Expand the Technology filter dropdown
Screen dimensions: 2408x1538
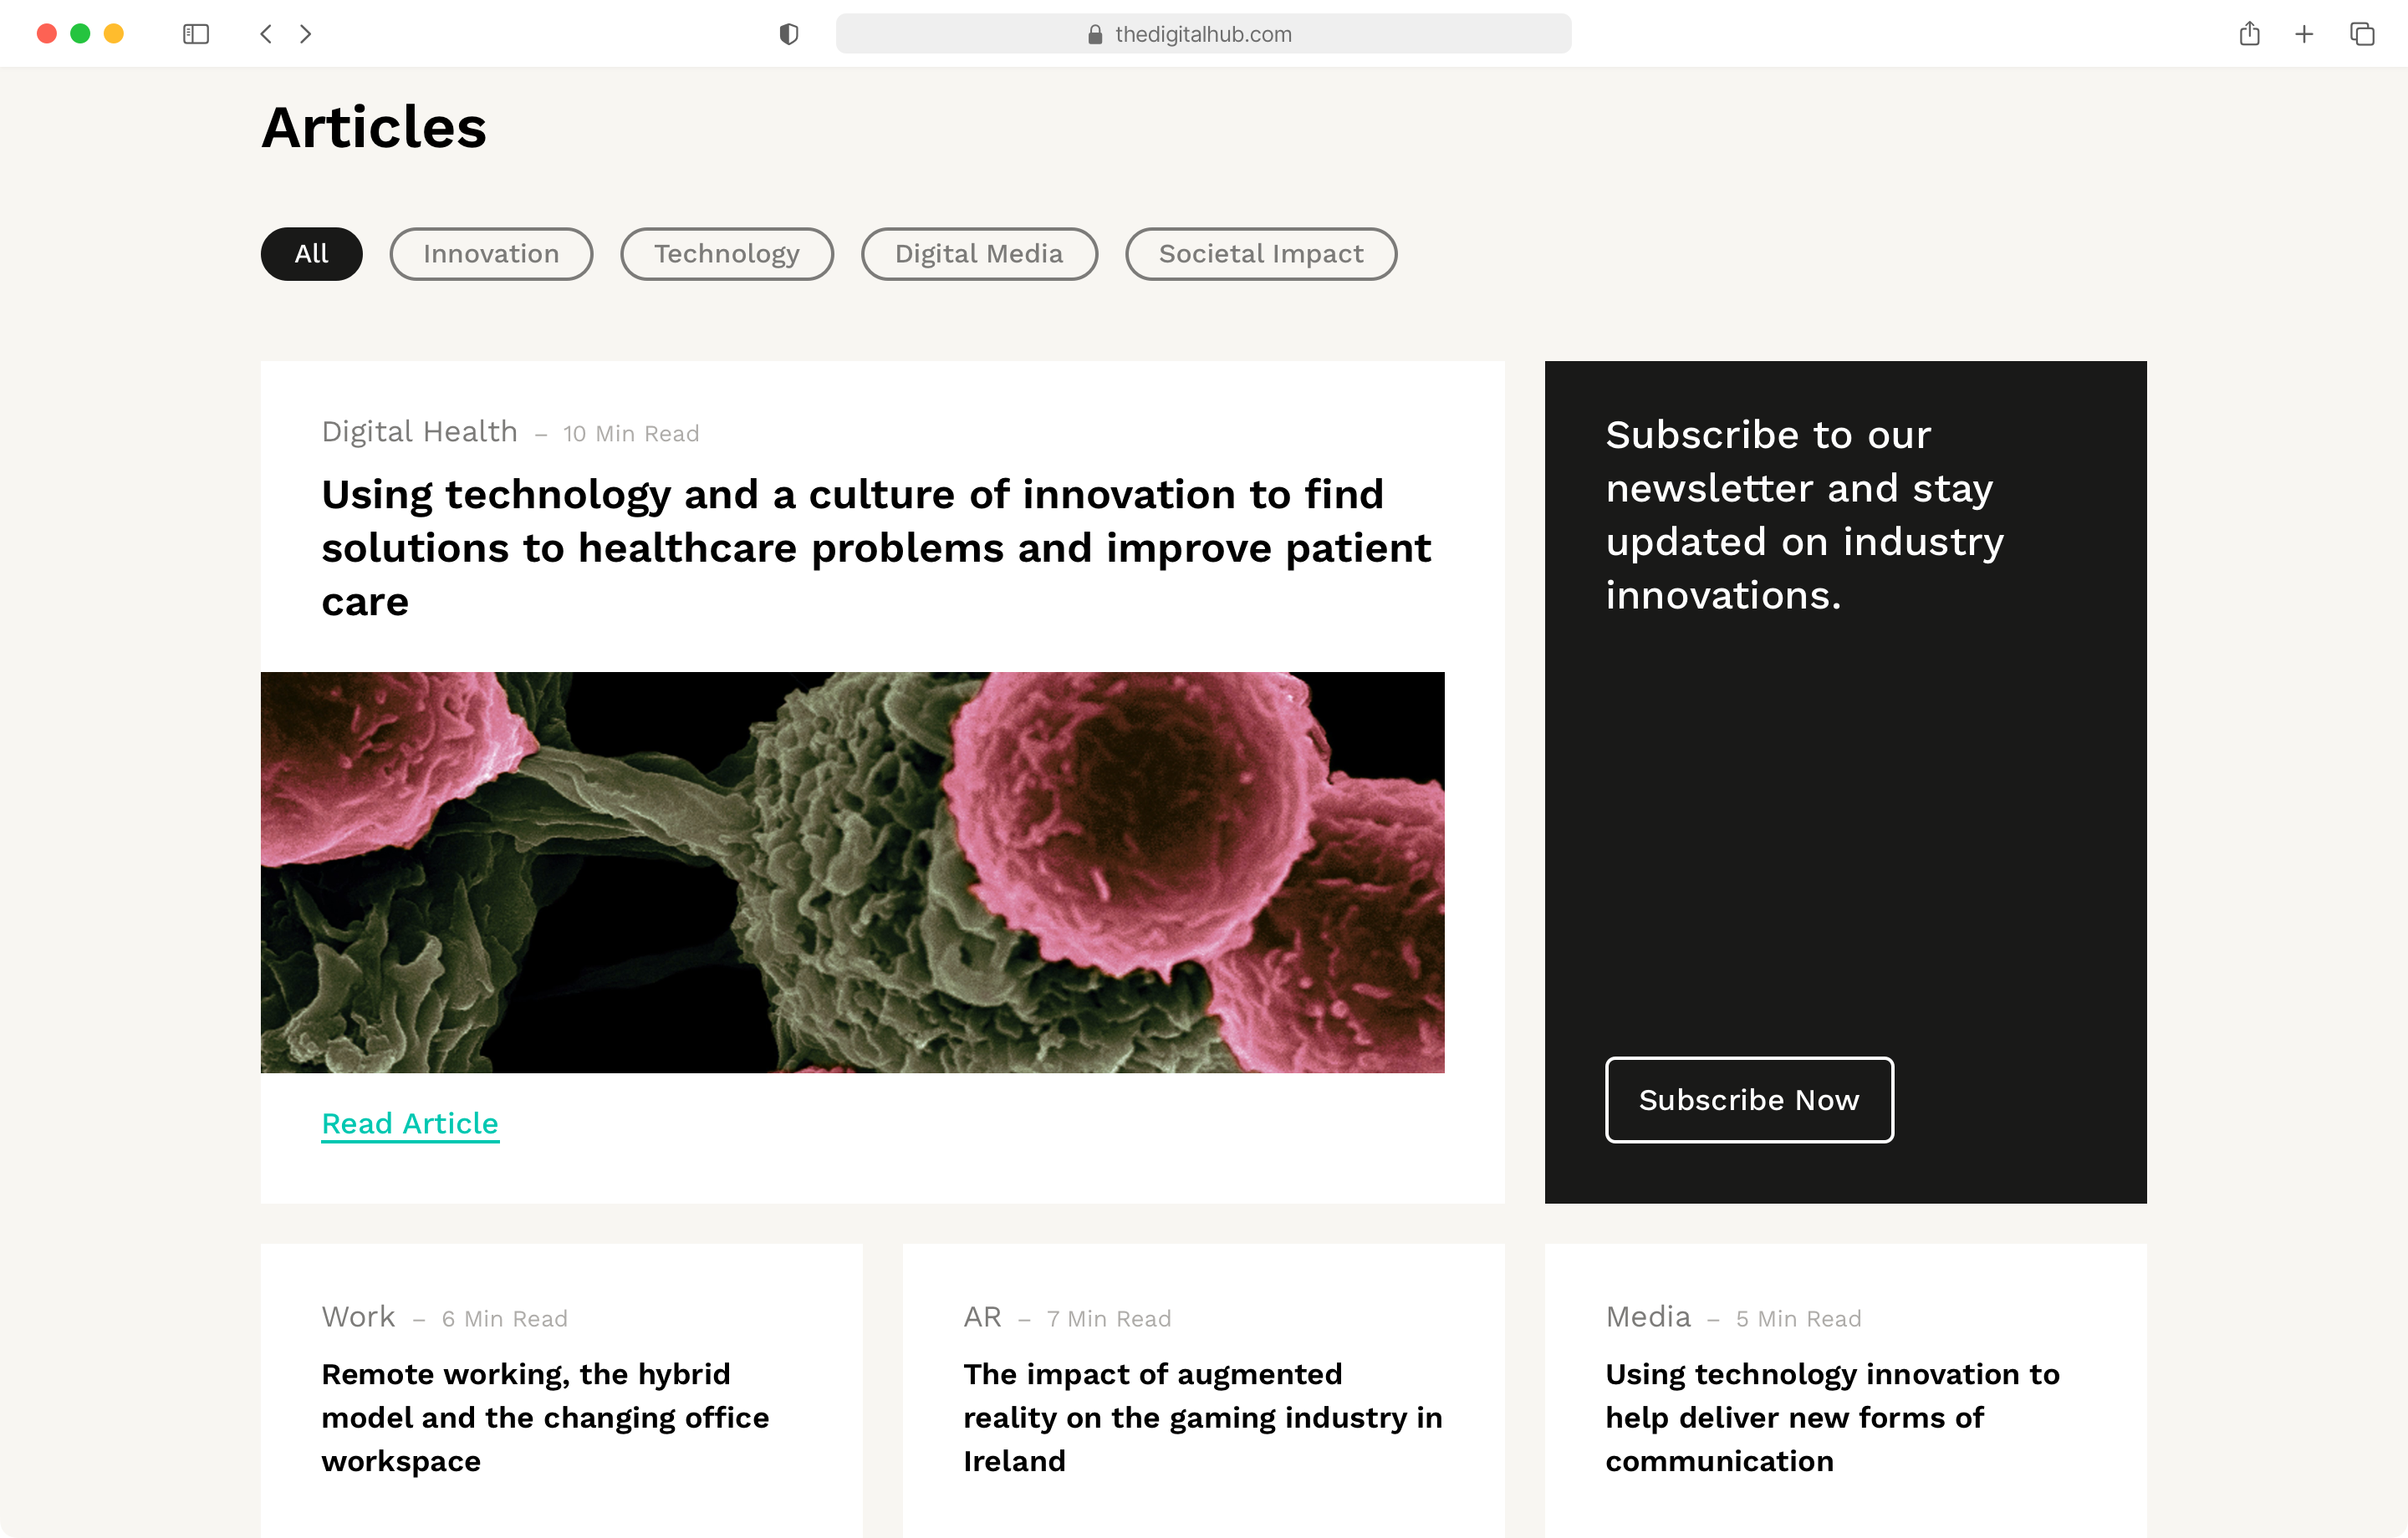(x=728, y=254)
